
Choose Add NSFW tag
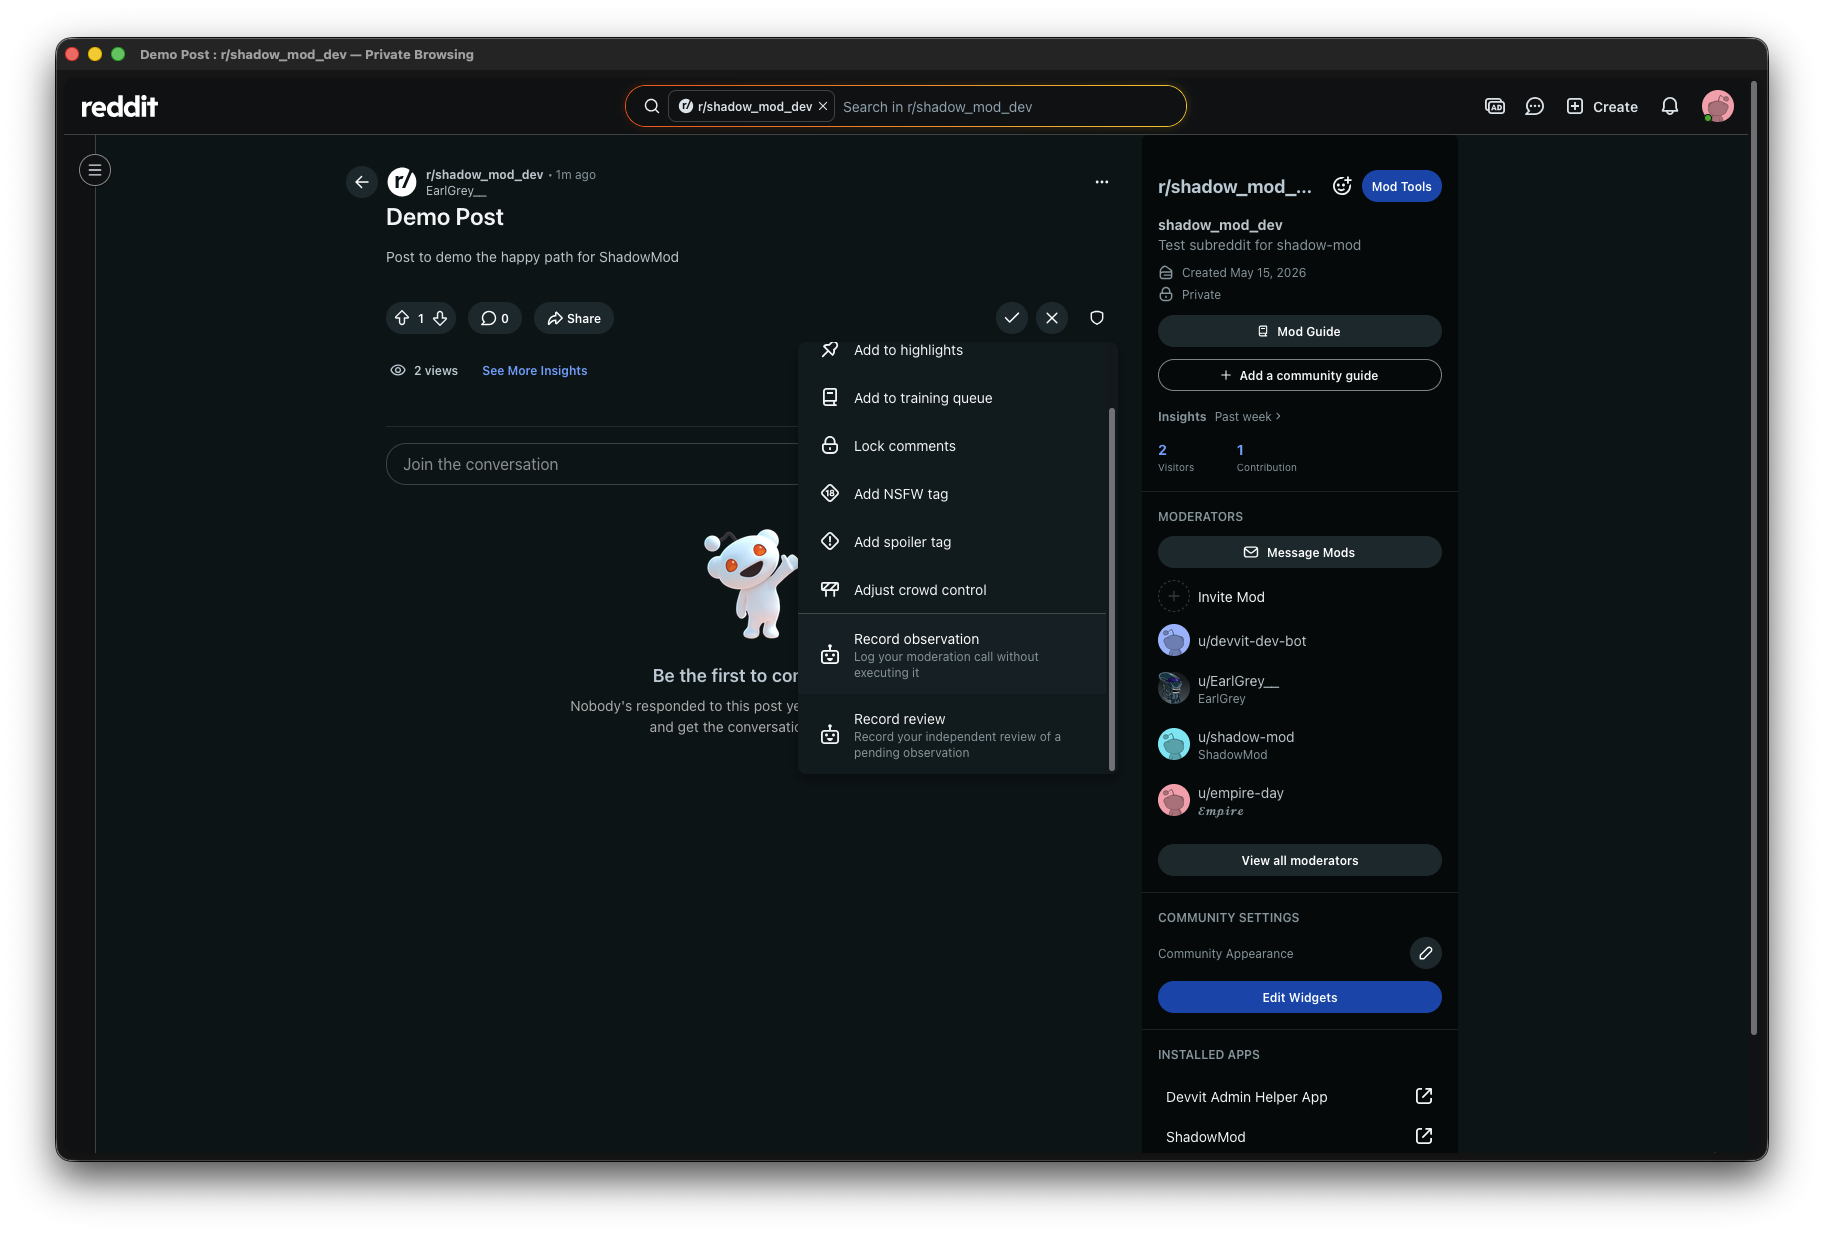pos(952,494)
